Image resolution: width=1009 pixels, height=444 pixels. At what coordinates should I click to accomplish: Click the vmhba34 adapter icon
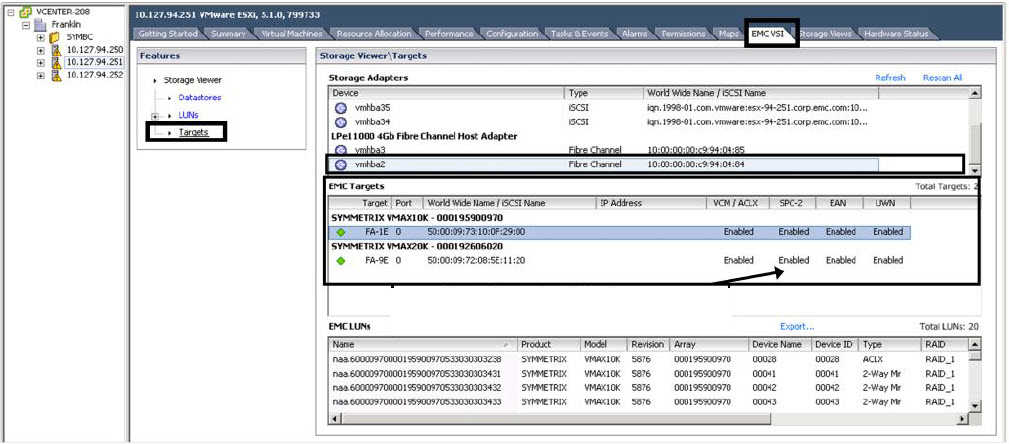[x=341, y=122]
